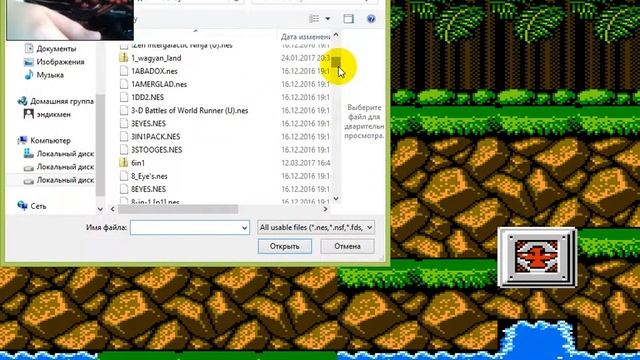Click the date 24.01.2017 of 1_wagyan_land
Image resolution: width=640 pixels, height=360 pixels.
point(305,58)
